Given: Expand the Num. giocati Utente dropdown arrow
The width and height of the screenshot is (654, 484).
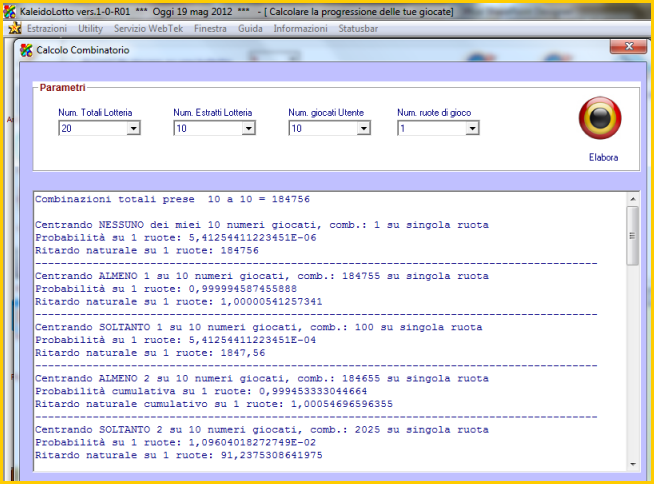Looking at the screenshot, I should coord(364,128).
